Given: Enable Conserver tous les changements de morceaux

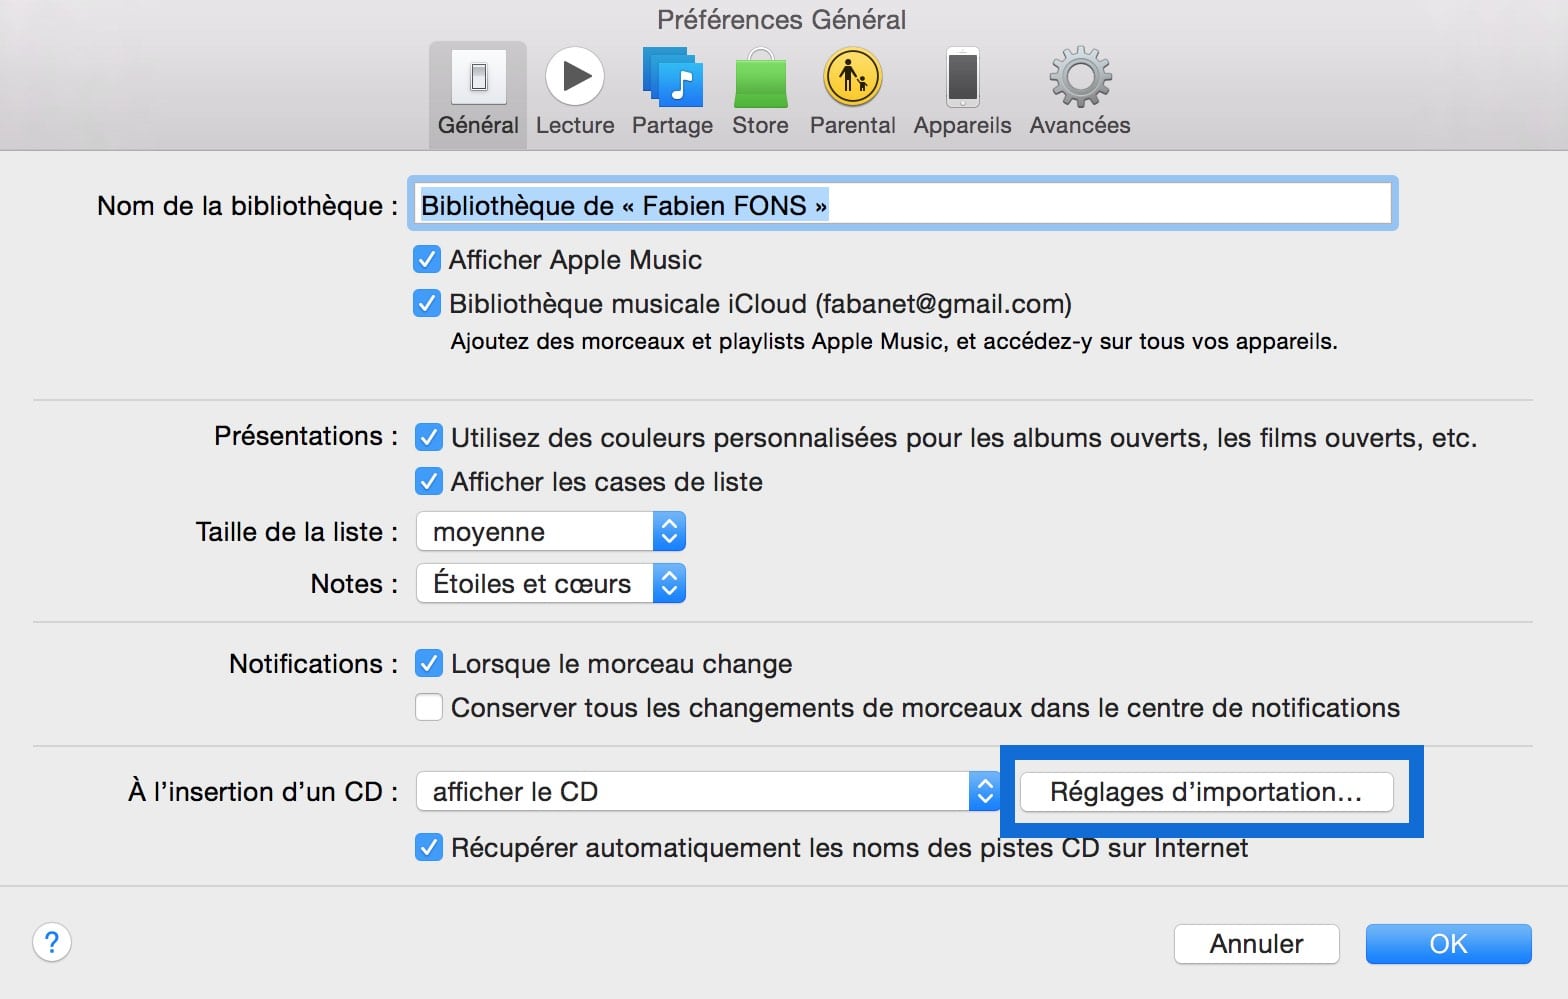Looking at the screenshot, I should (429, 707).
